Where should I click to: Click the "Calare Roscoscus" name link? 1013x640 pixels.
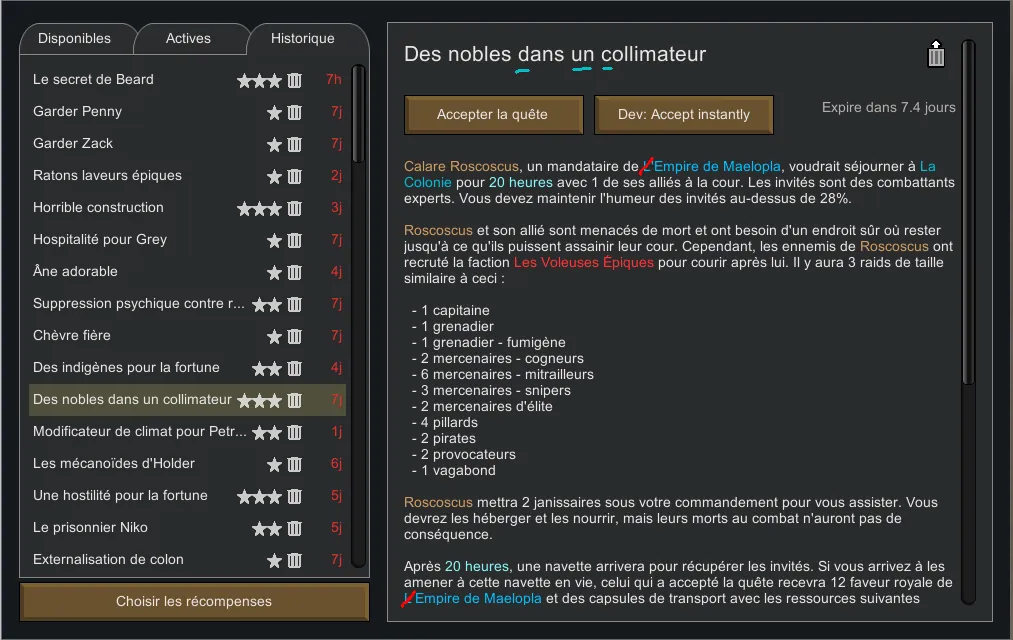coord(461,166)
